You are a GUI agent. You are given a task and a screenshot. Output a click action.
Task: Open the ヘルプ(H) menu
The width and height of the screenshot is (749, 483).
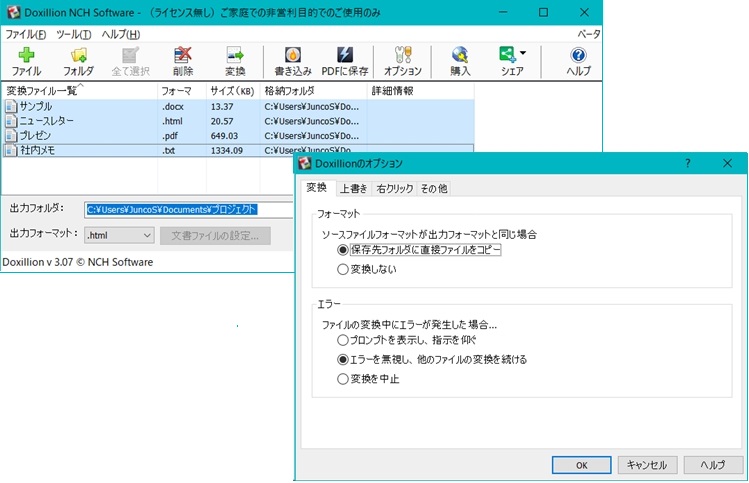coord(121,34)
